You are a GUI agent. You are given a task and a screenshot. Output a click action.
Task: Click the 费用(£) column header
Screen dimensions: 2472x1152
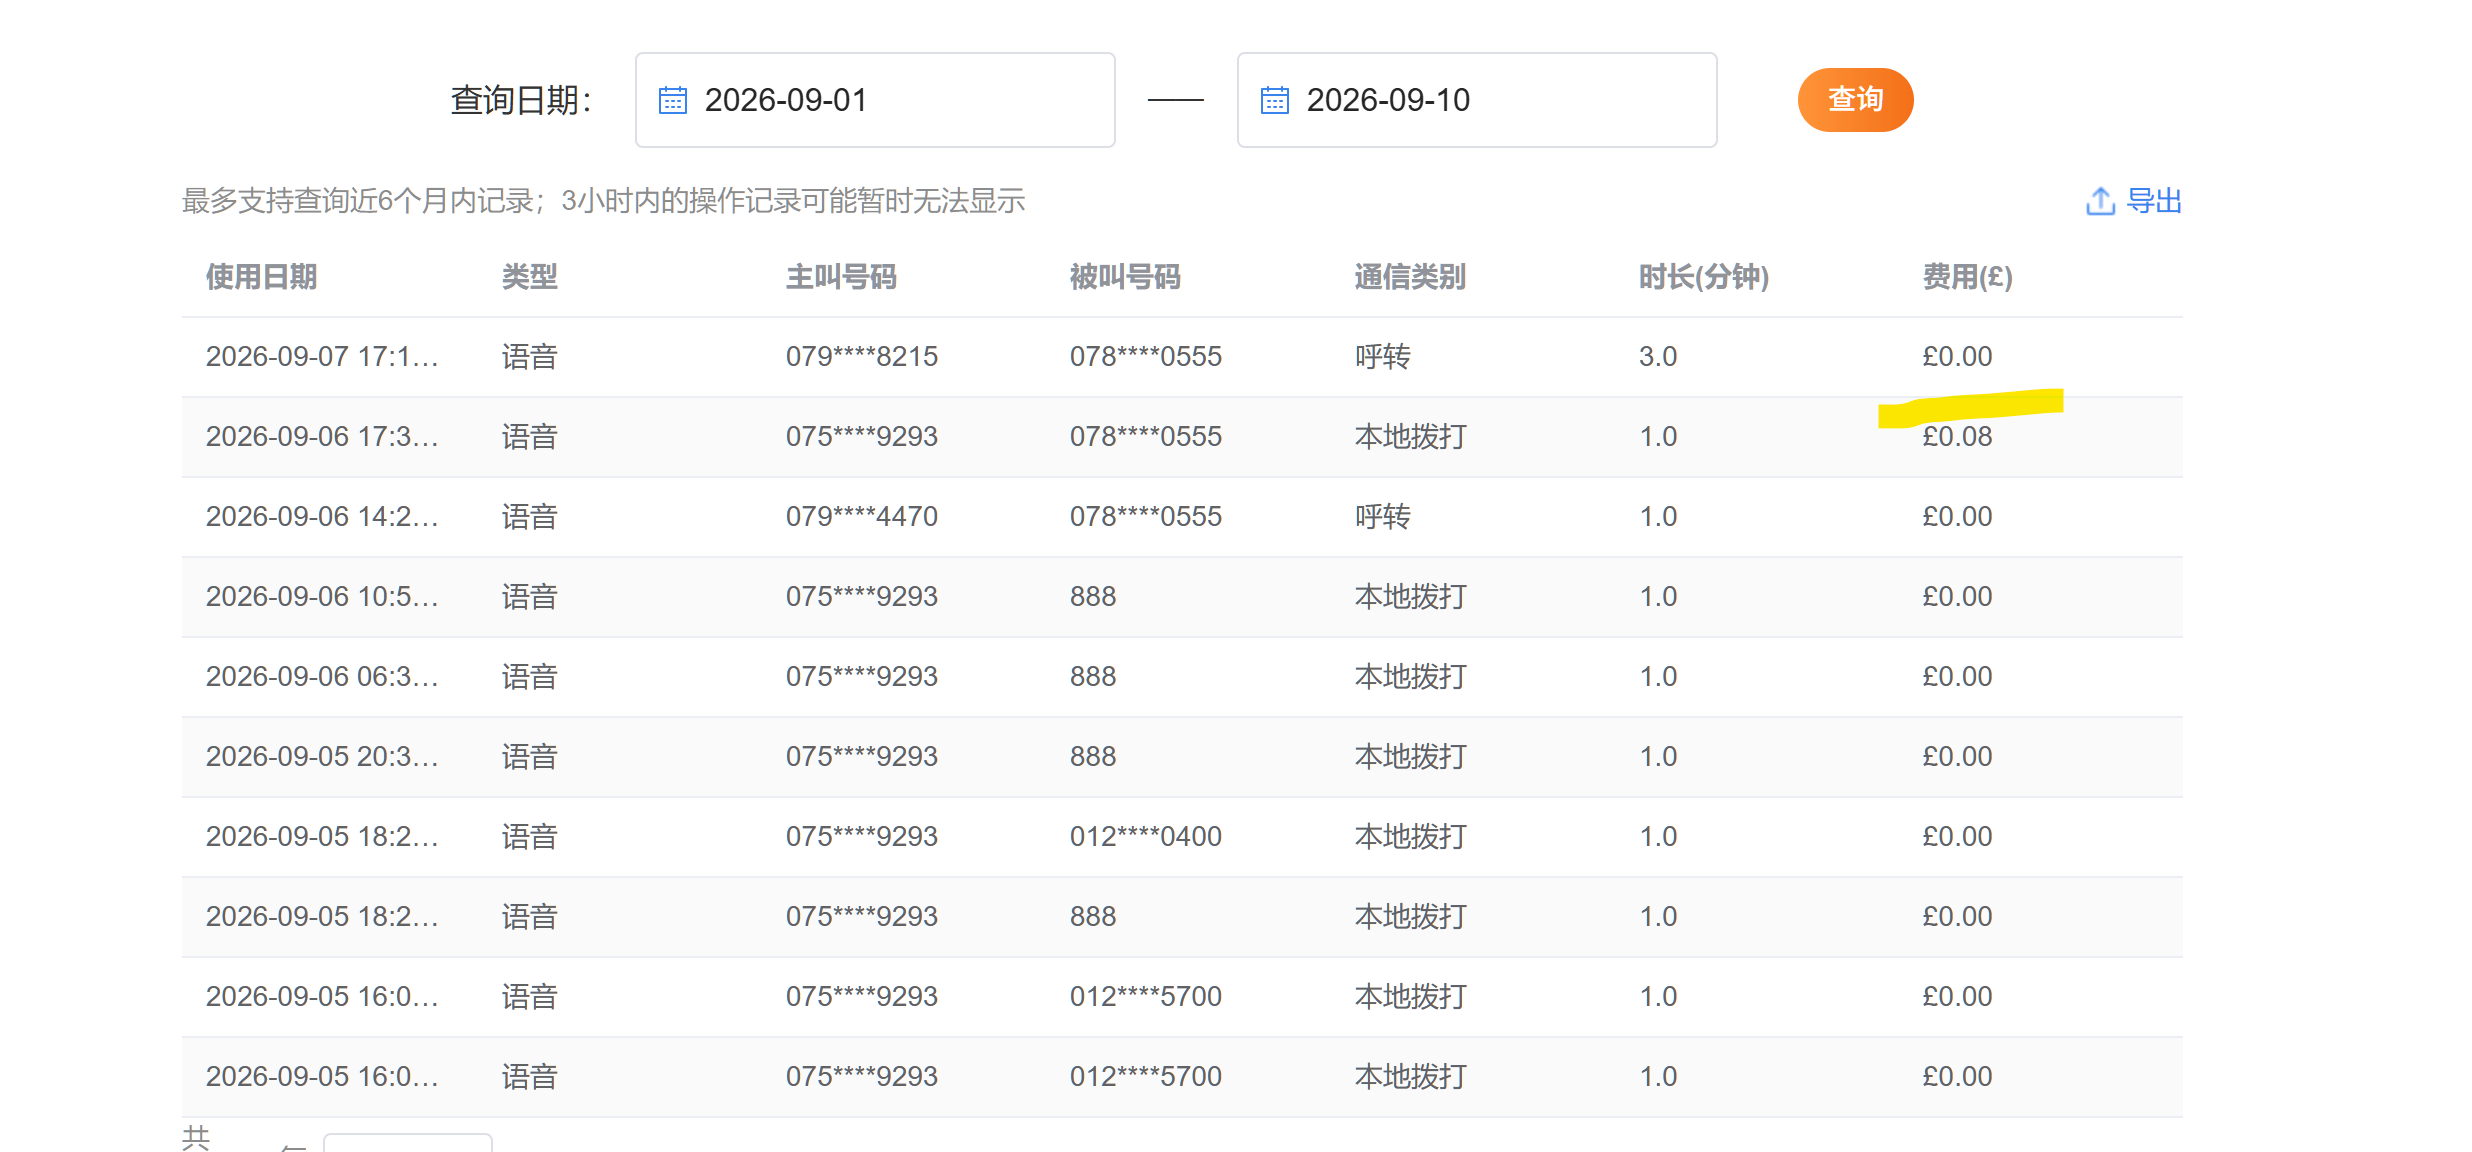1968,277
